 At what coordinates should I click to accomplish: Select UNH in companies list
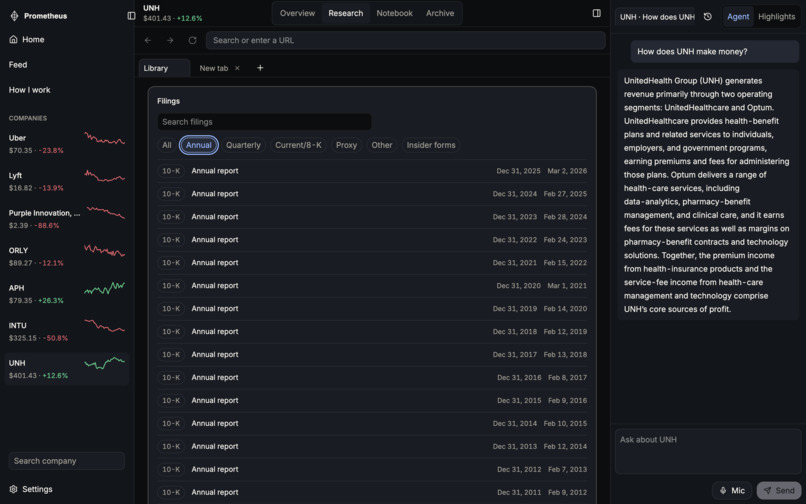(67, 369)
